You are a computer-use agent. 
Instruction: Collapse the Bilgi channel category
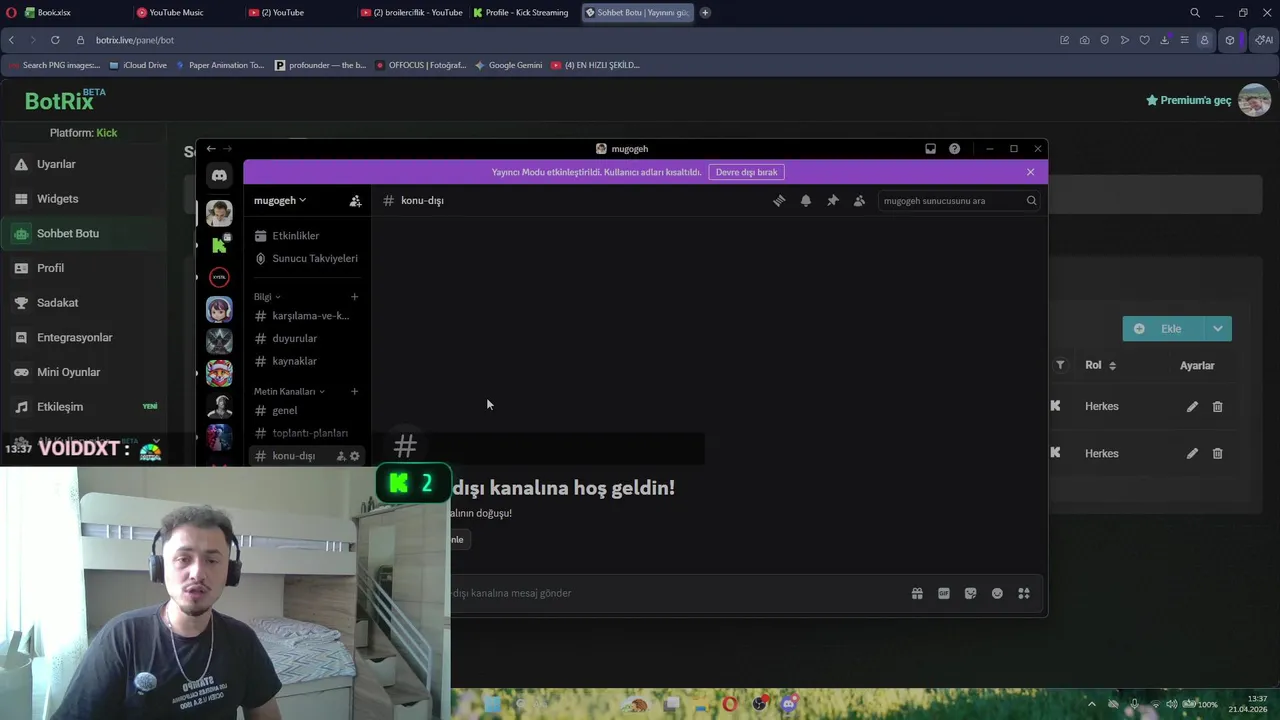click(267, 297)
